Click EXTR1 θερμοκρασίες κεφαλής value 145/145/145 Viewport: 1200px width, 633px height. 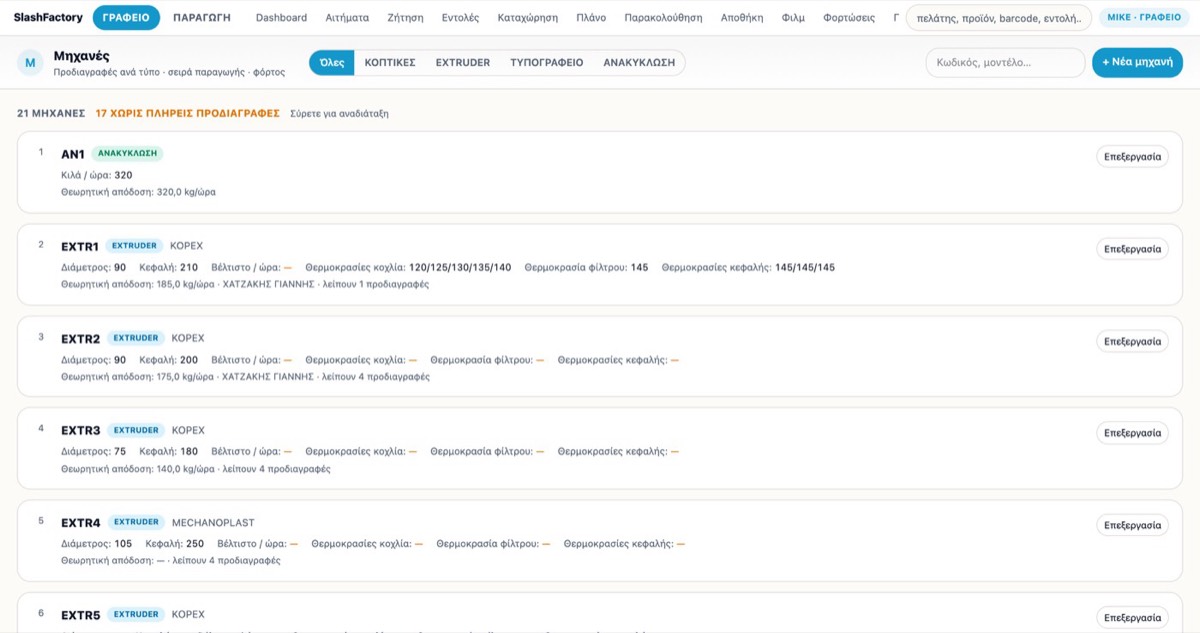(805, 267)
